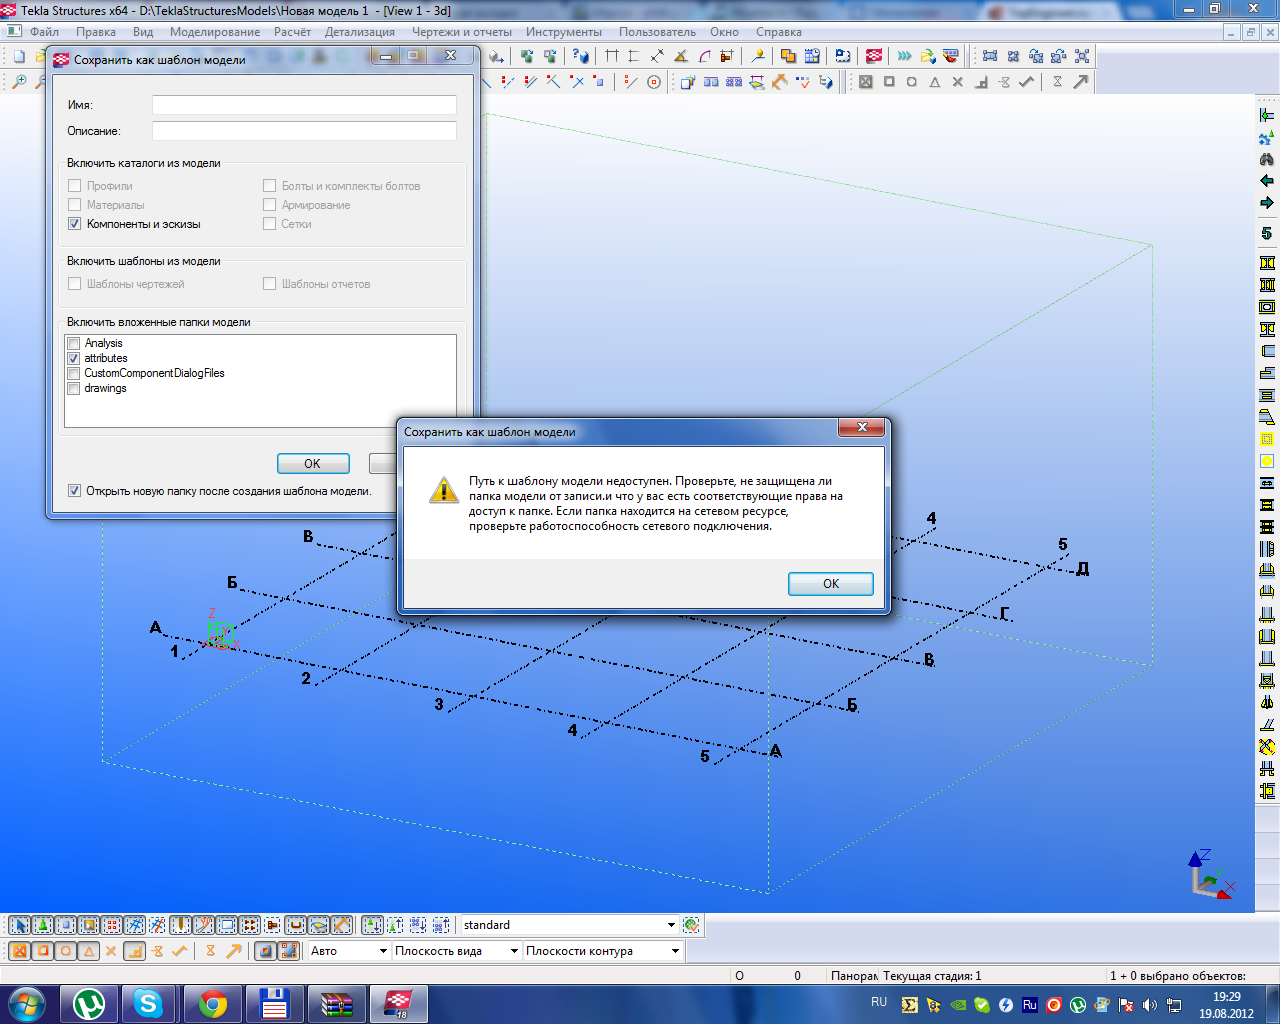Click the triple-chevron icon in the top toolbar
Image resolution: width=1280 pixels, height=1024 pixels.
tap(904, 56)
